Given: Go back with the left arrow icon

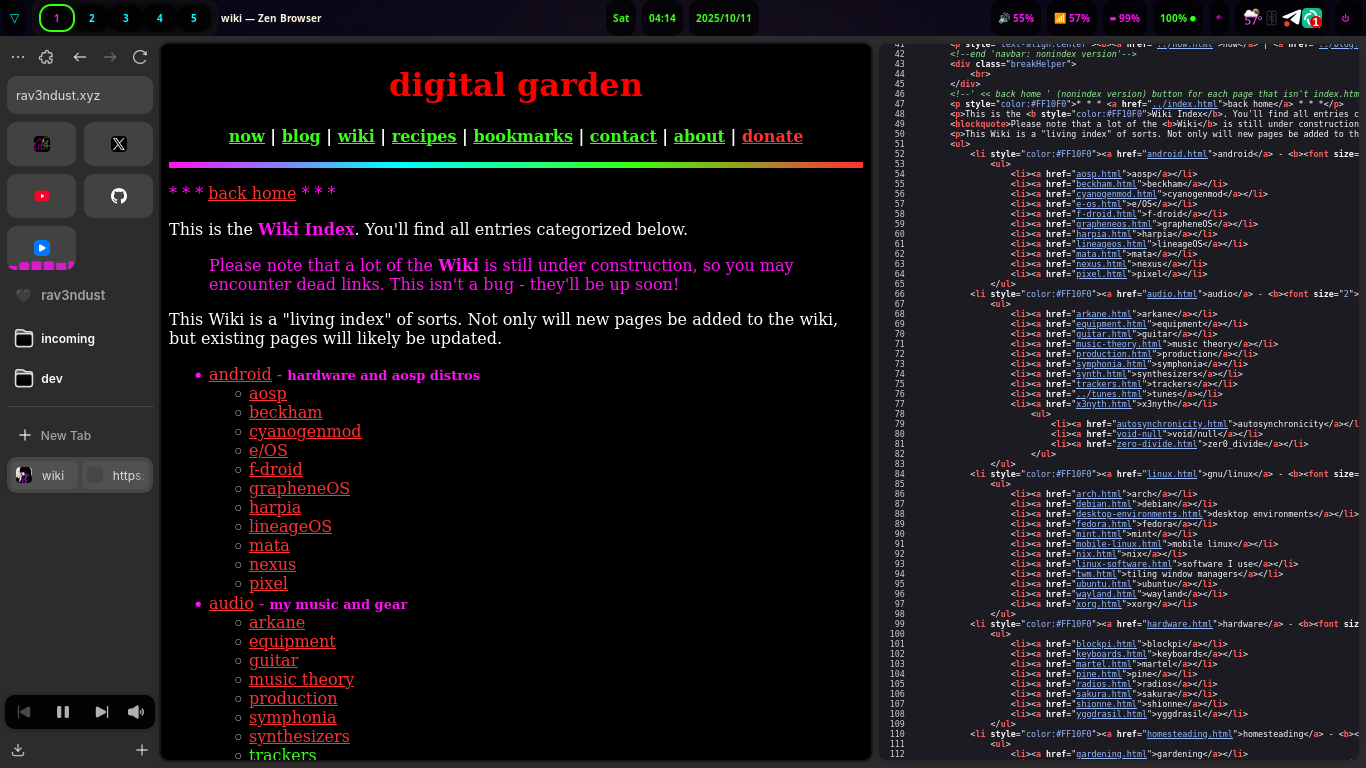Looking at the screenshot, I should [80, 57].
